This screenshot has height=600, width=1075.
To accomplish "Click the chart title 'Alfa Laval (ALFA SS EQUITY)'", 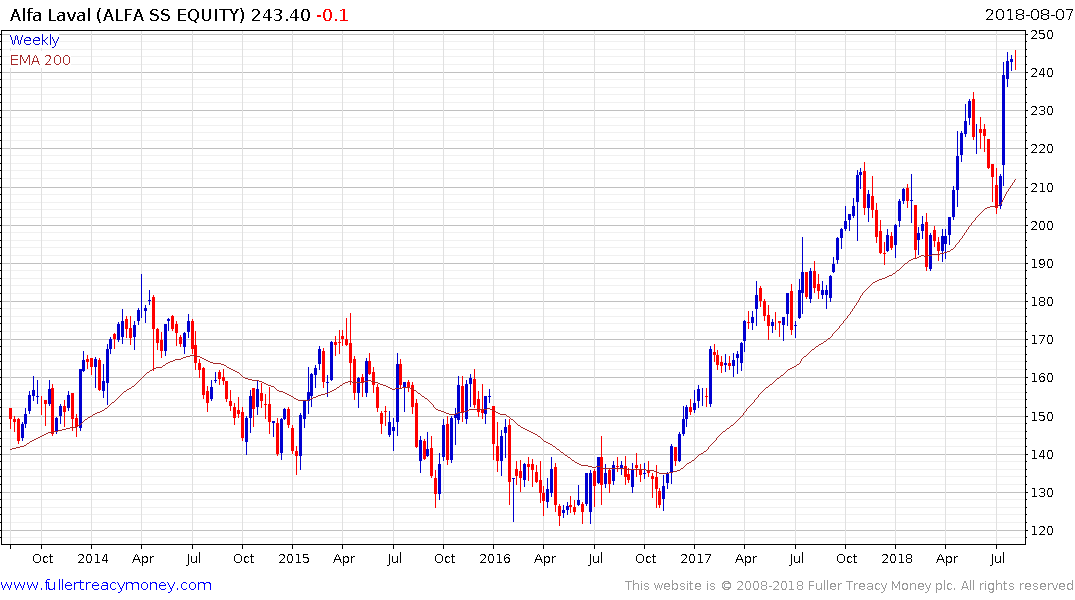I will pyautogui.click(x=127, y=15).
